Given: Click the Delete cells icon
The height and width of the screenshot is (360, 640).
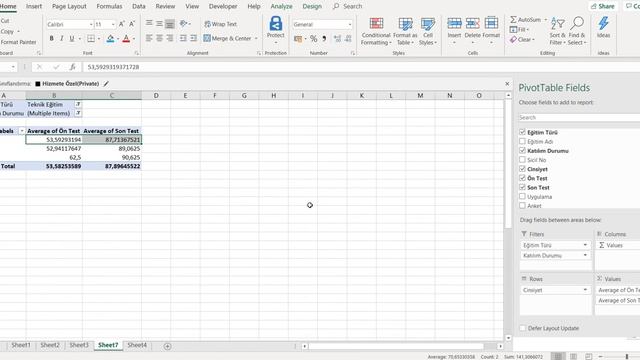Looking at the screenshot, I should [473, 23].
